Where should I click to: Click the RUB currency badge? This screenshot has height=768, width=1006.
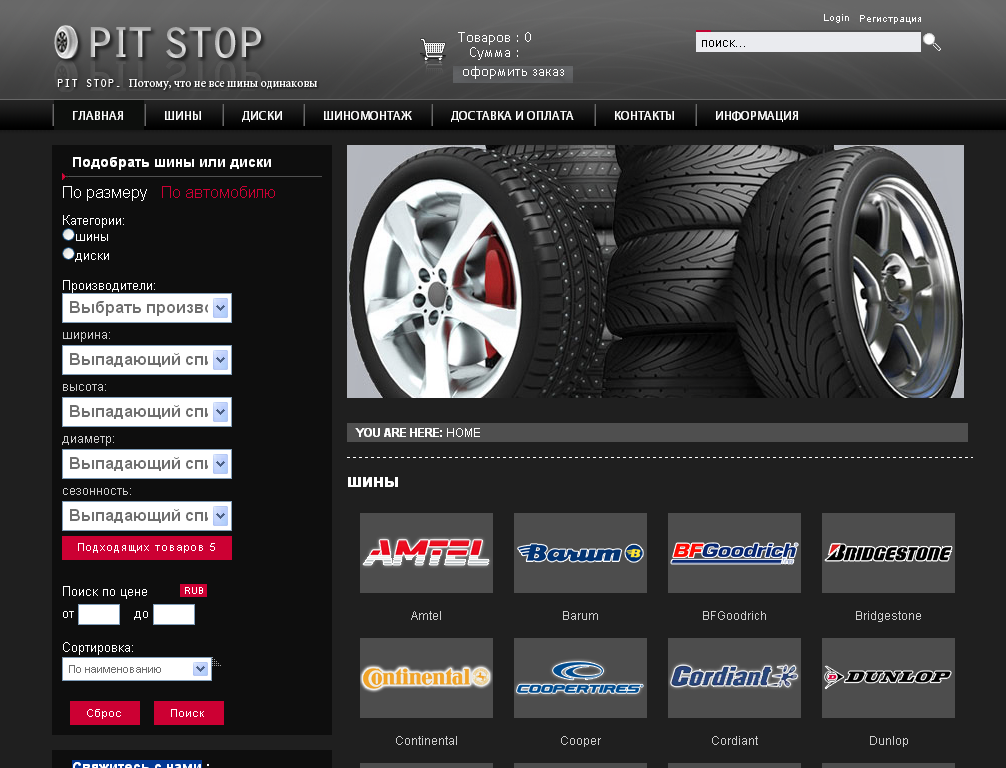194,591
